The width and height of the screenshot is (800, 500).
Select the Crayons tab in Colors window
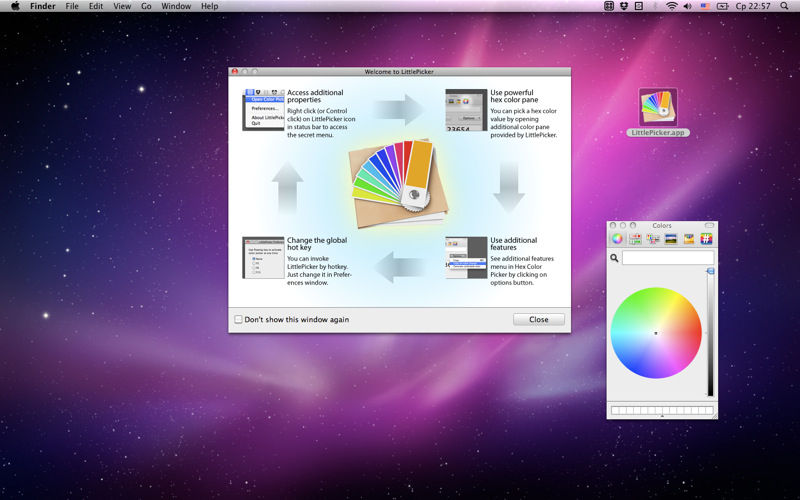(689, 239)
